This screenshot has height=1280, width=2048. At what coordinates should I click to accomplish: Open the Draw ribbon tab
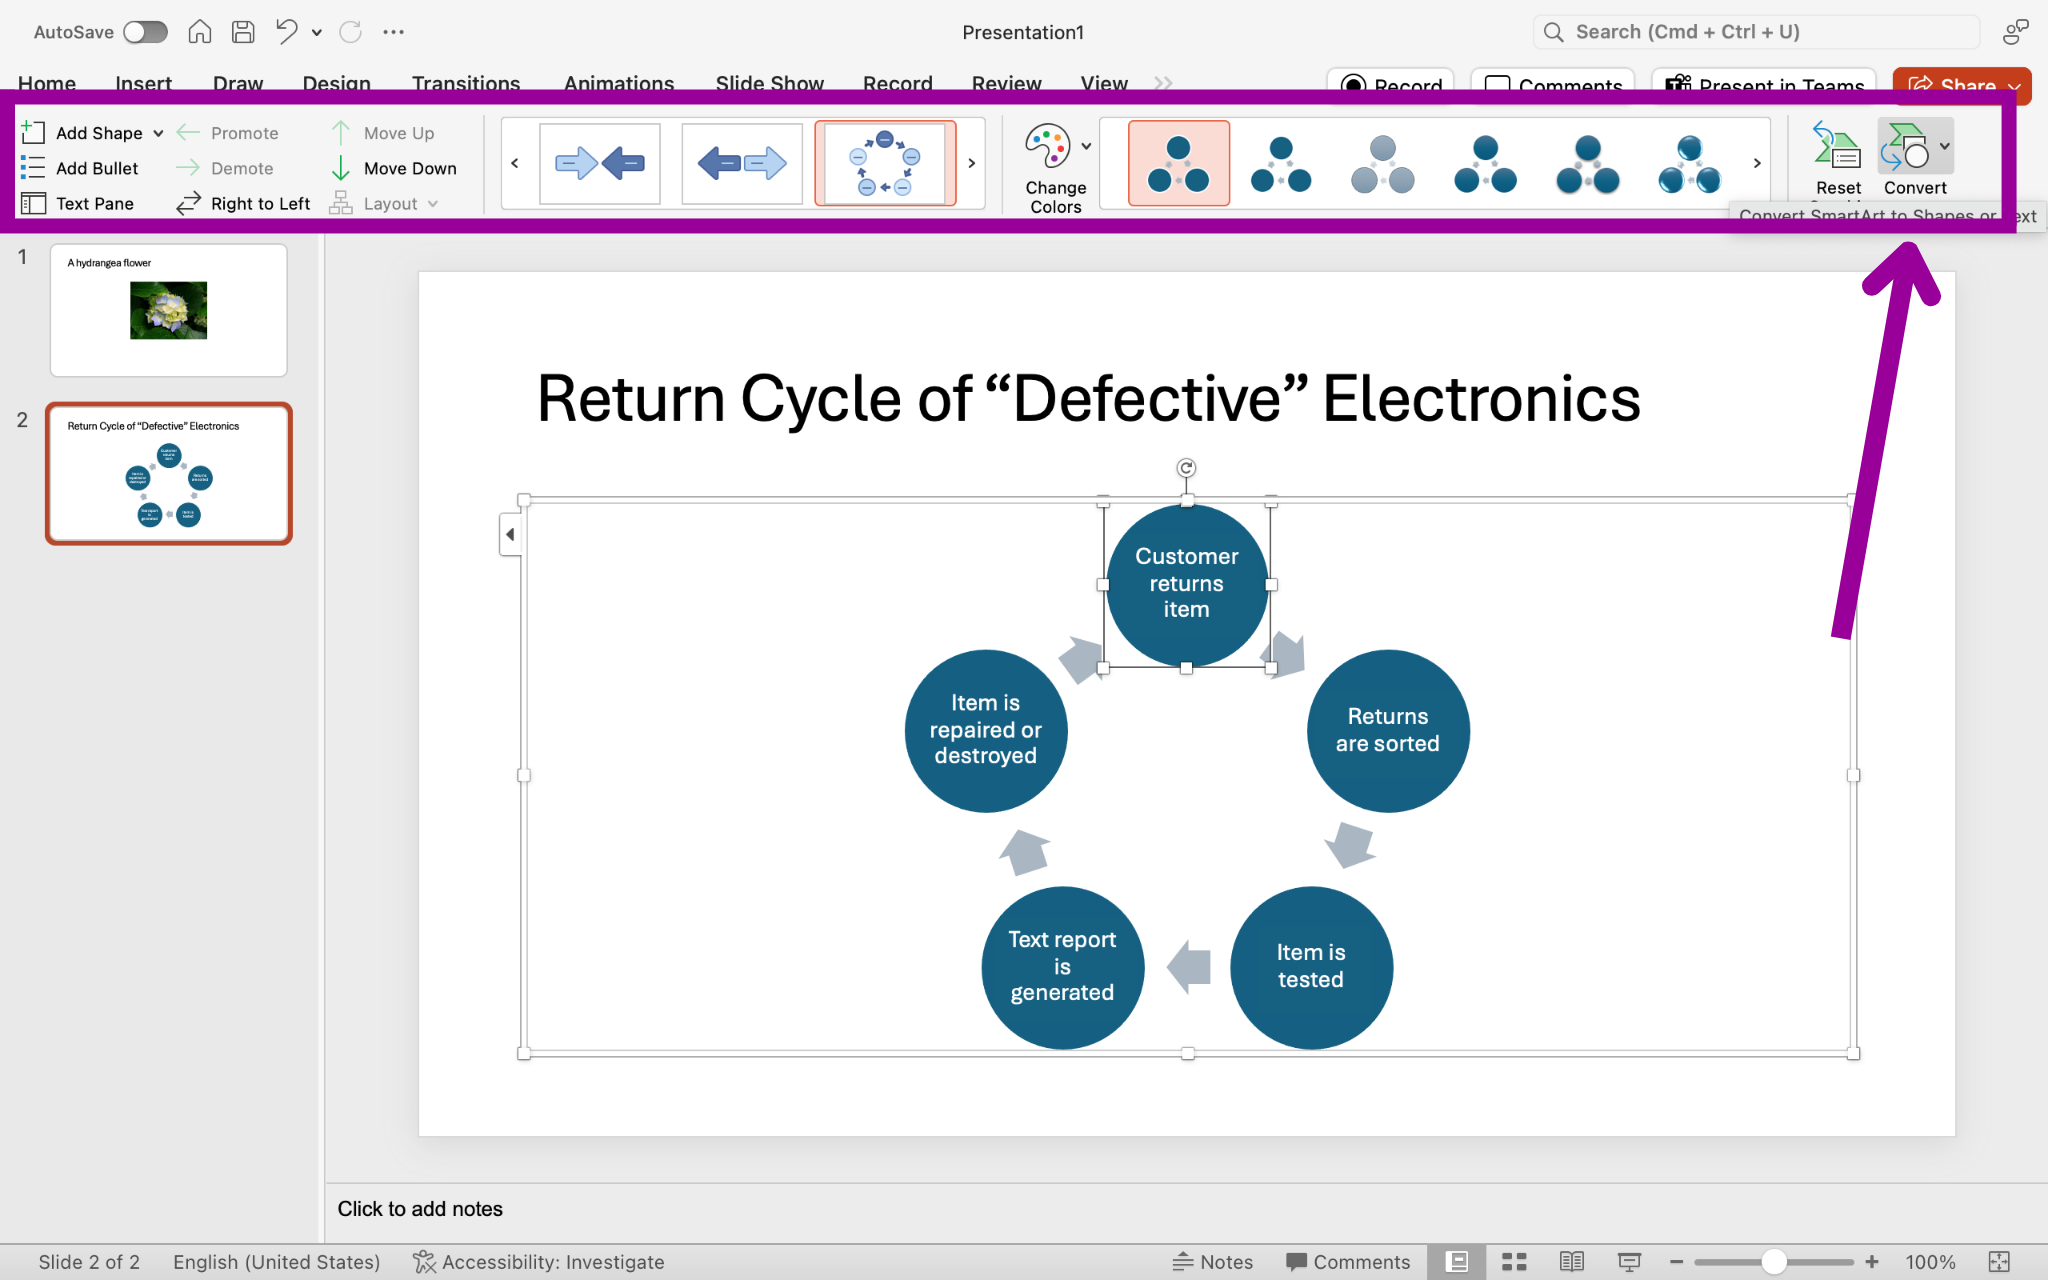coord(238,84)
